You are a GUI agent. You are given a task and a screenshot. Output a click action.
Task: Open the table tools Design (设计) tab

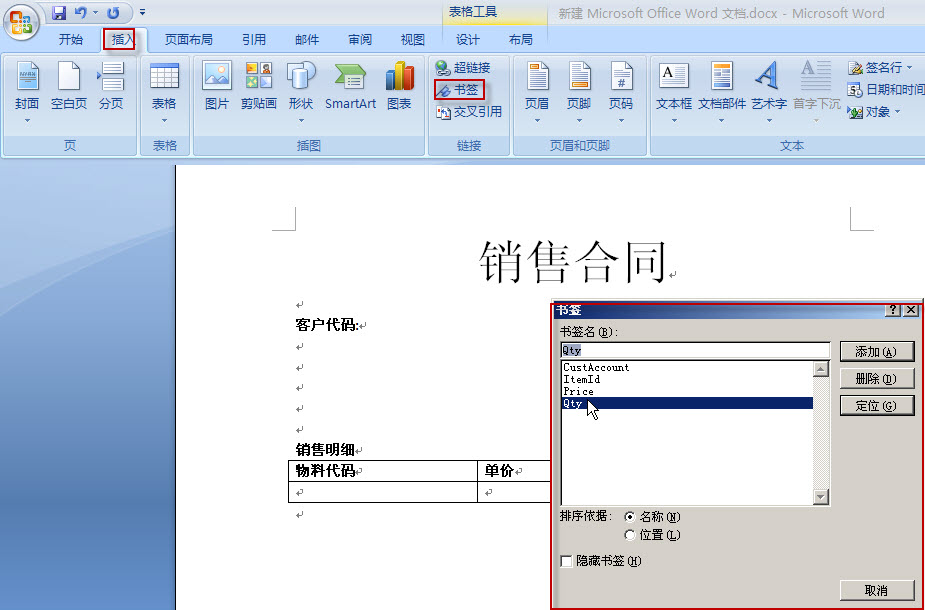pos(468,40)
